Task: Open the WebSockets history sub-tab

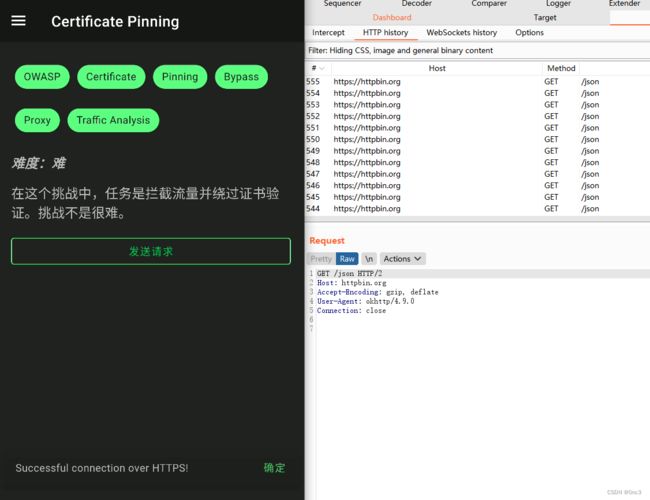Action: click(461, 32)
